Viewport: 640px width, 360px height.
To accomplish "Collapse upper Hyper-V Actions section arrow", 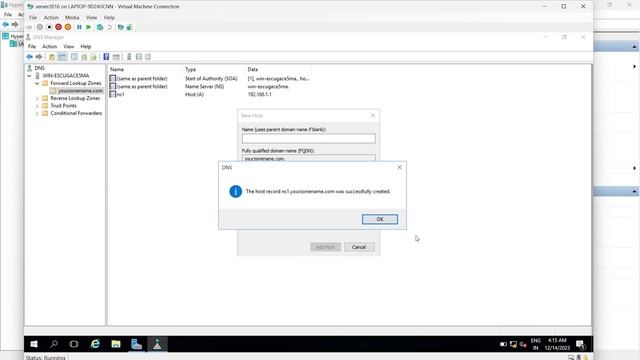I will pos(634,47).
